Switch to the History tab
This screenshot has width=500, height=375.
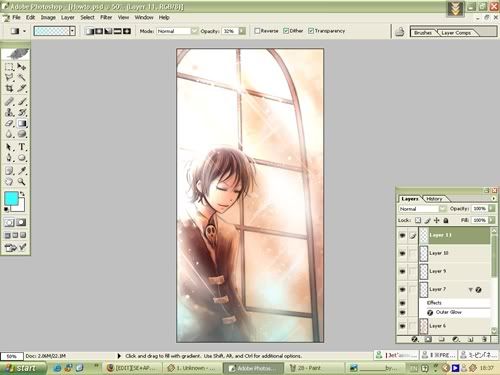coord(434,199)
